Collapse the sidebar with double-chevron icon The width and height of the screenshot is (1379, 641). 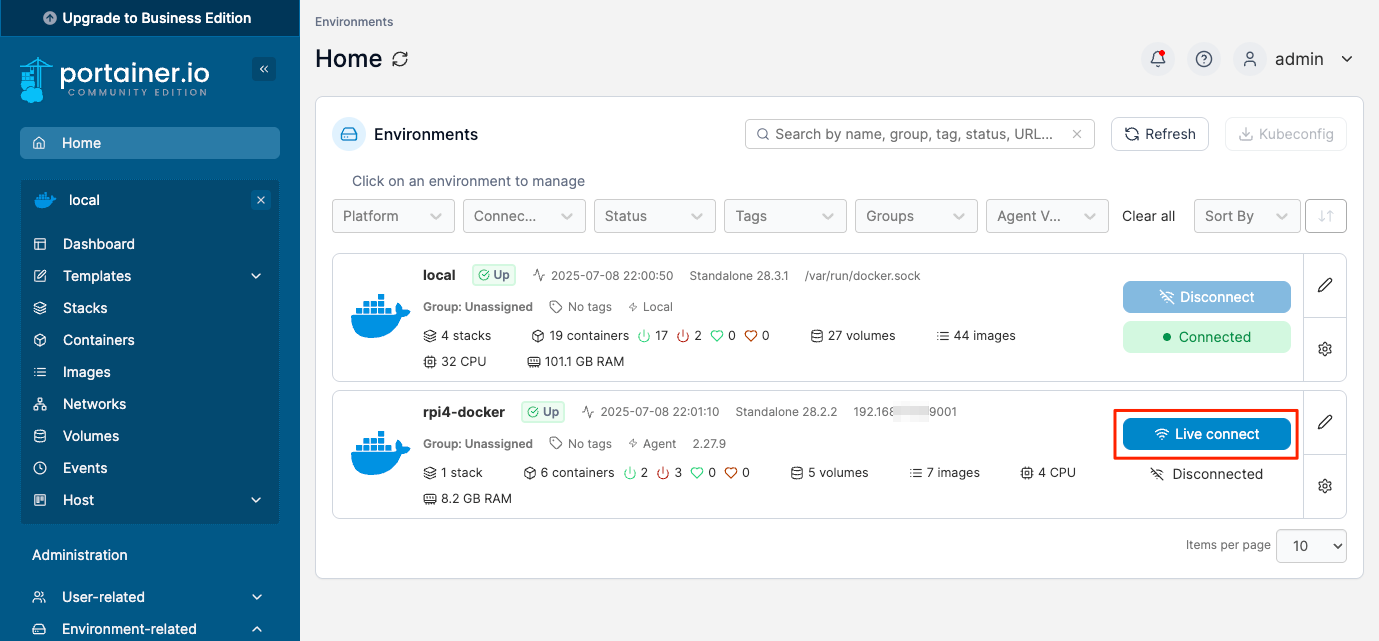coord(264,69)
